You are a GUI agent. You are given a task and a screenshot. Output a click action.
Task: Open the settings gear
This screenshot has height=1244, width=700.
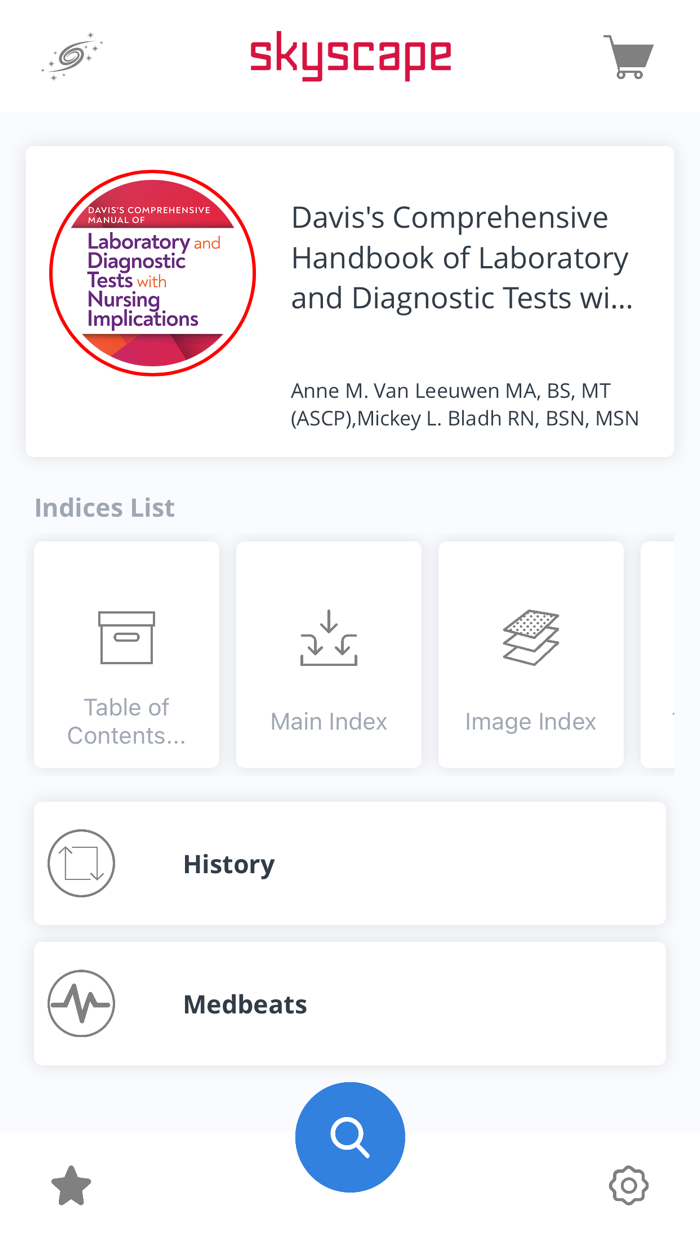(628, 1185)
